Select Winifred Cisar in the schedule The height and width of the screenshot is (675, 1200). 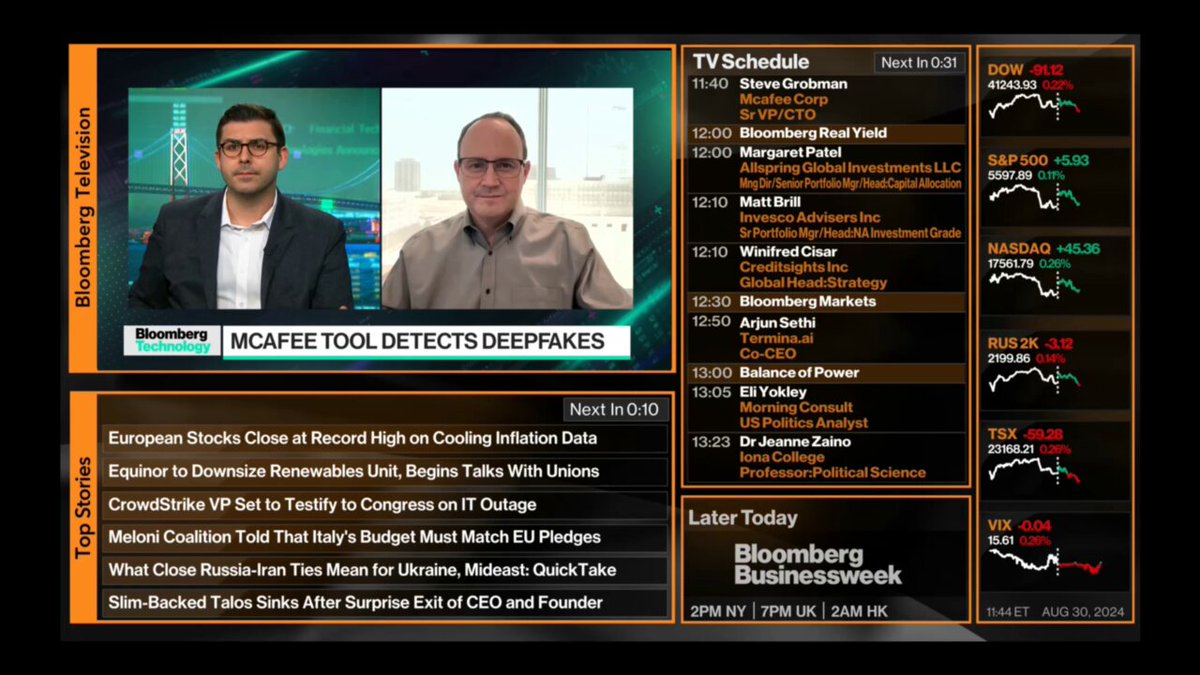(x=788, y=252)
